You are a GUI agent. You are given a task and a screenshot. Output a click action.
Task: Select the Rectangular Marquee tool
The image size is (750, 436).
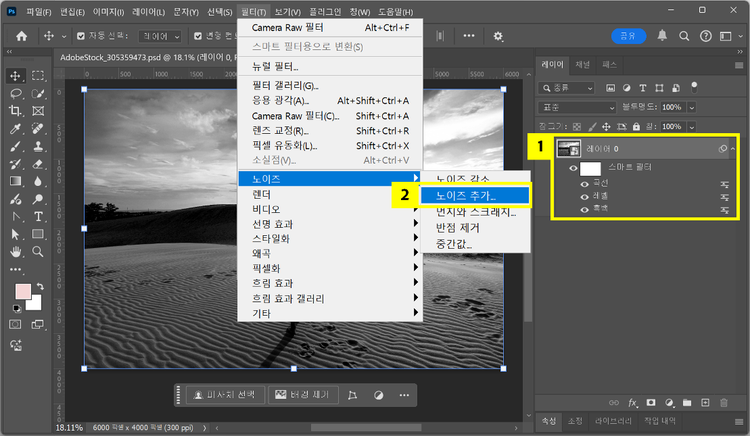click(38, 76)
